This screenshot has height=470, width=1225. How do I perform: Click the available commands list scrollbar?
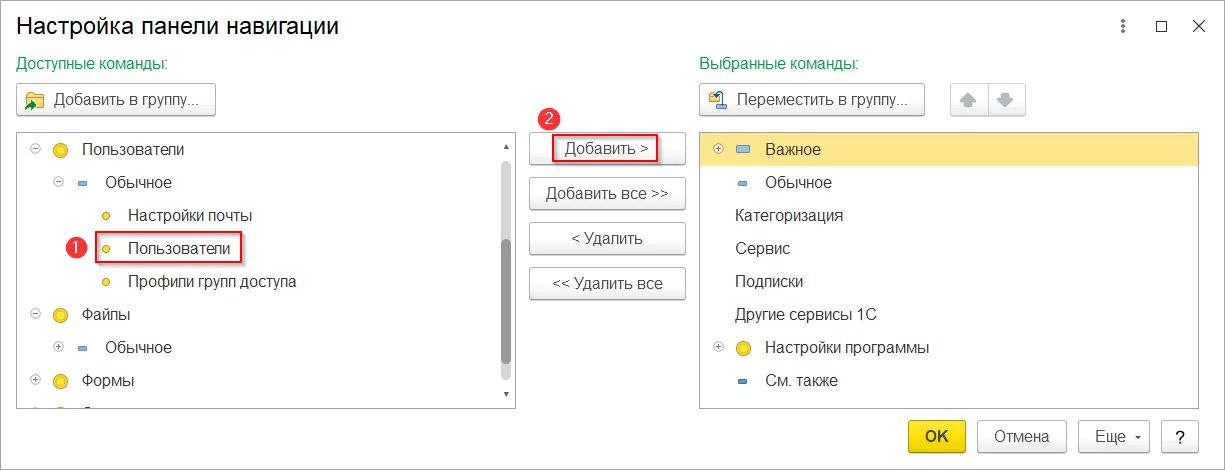(x=506, y=300)
